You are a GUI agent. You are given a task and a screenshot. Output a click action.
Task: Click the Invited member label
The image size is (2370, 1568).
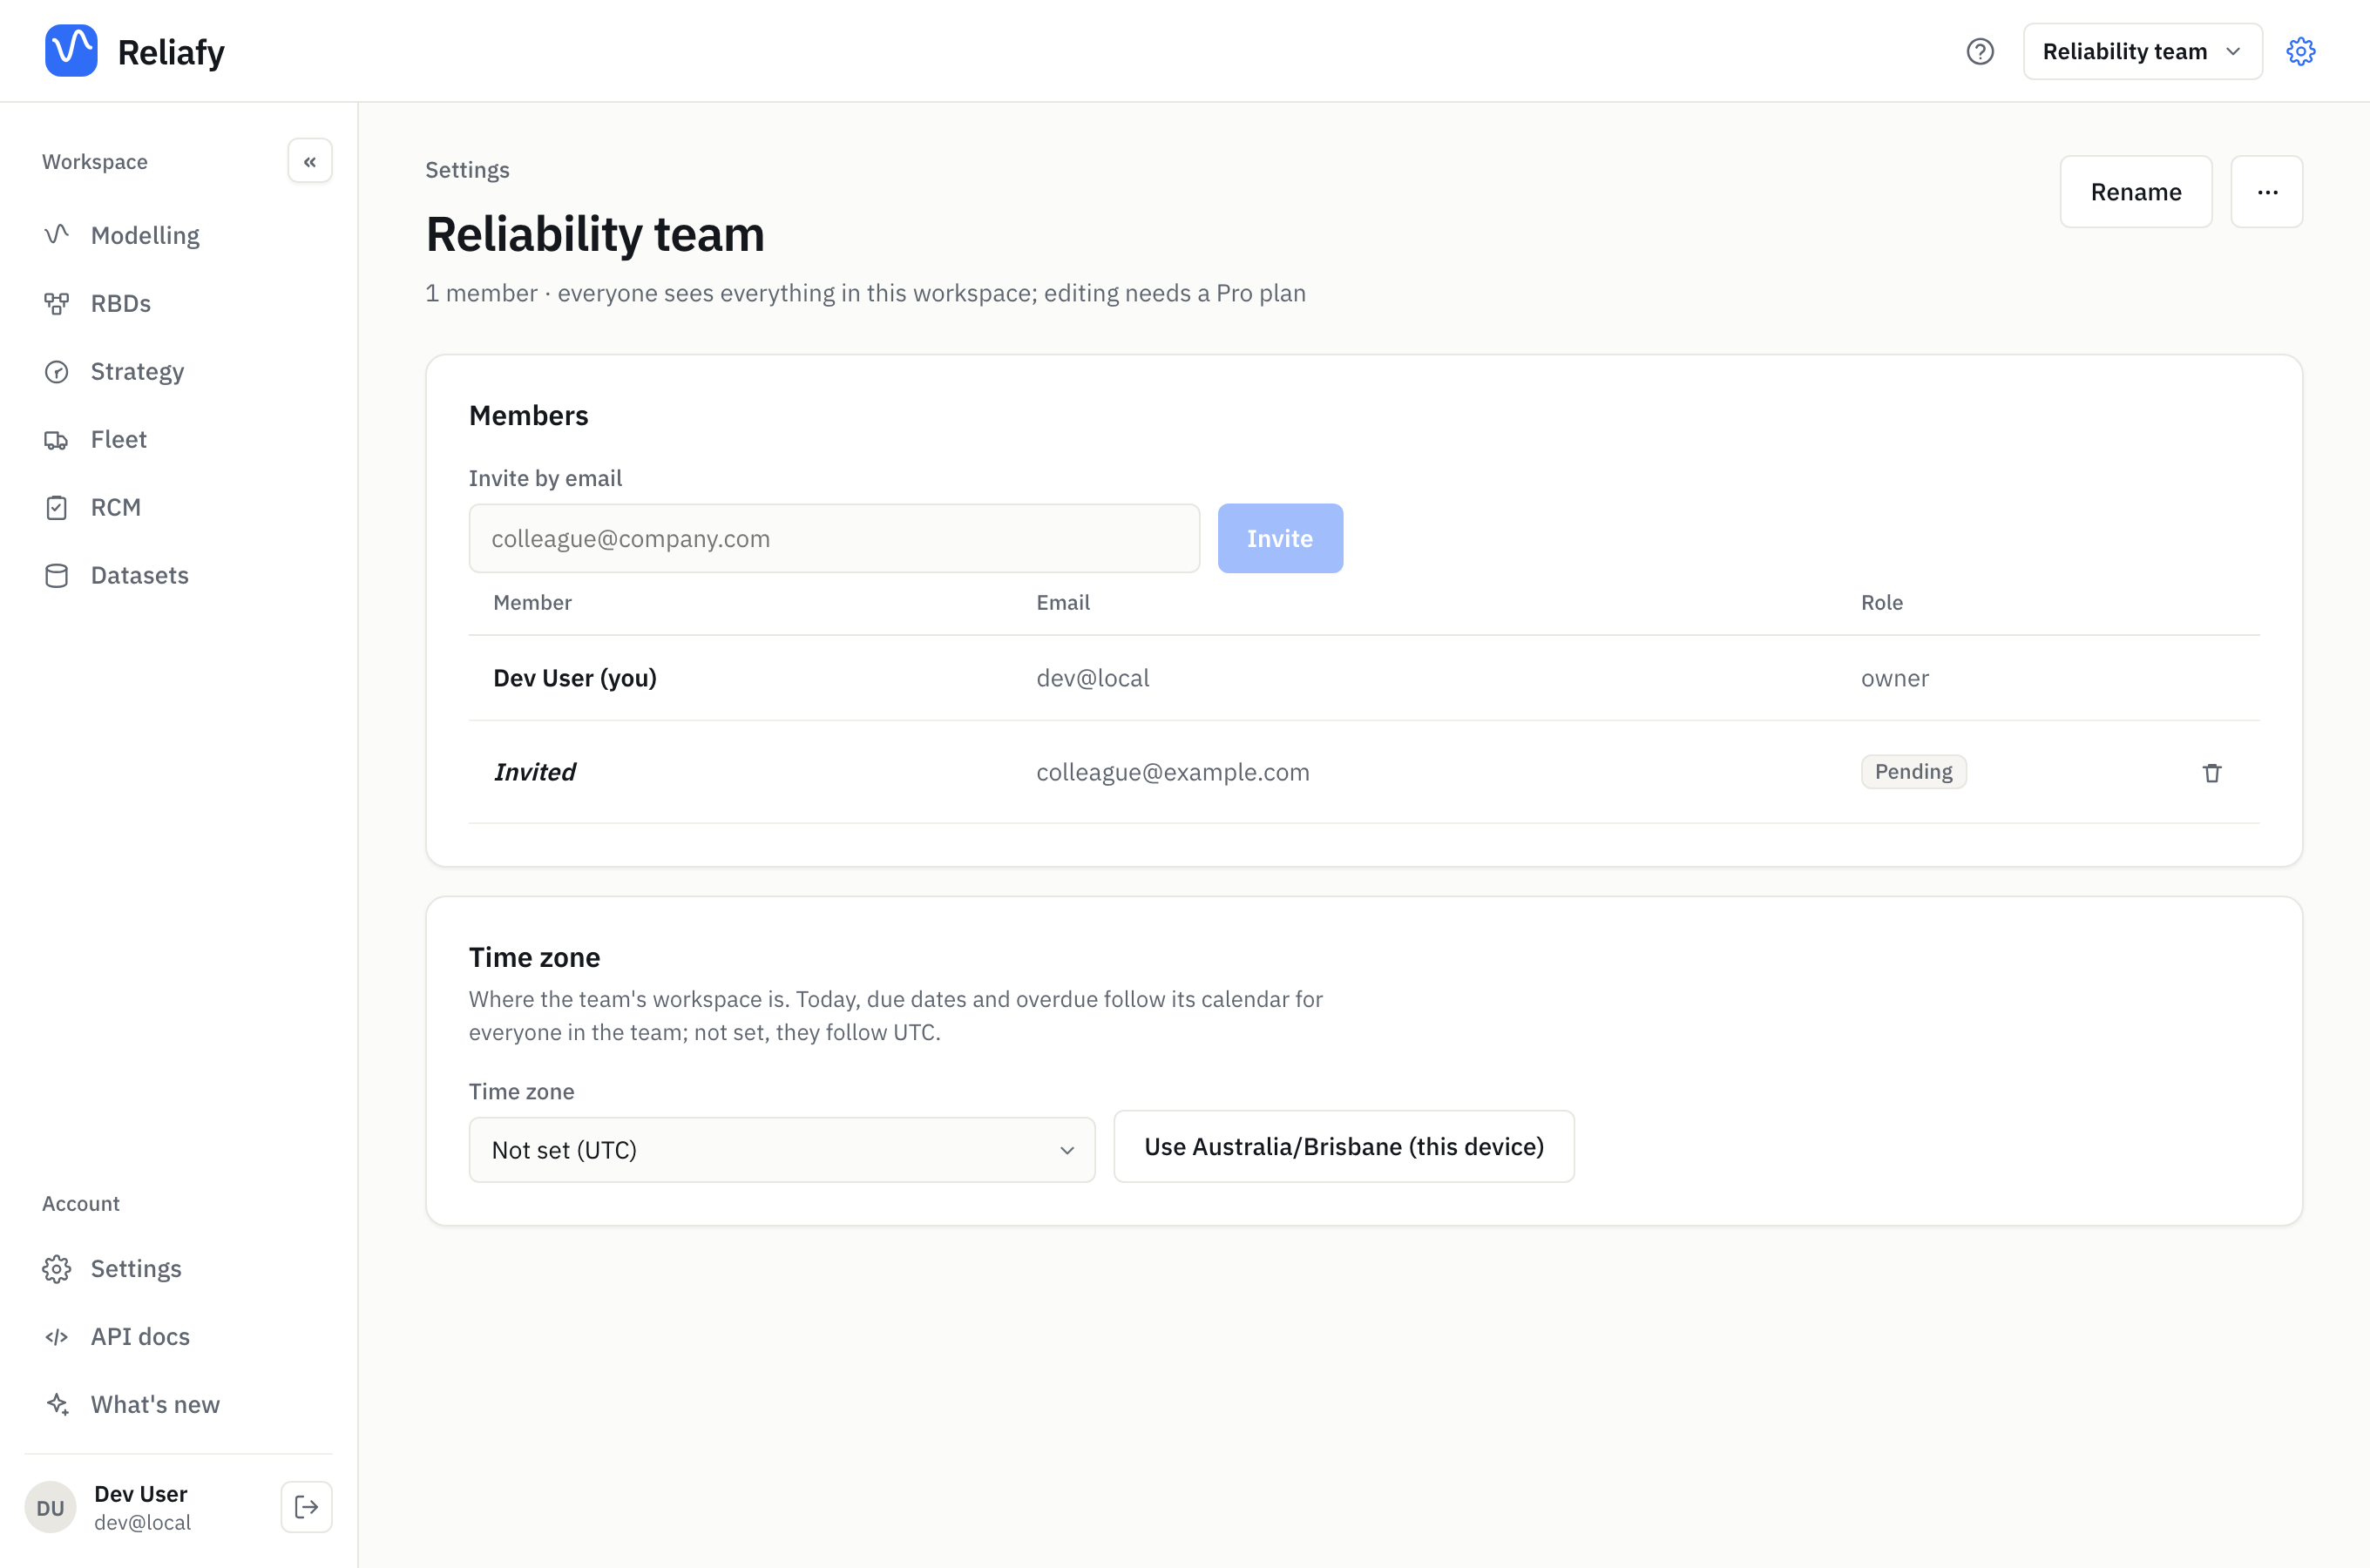pyautogui.click(x=535, y=772)
